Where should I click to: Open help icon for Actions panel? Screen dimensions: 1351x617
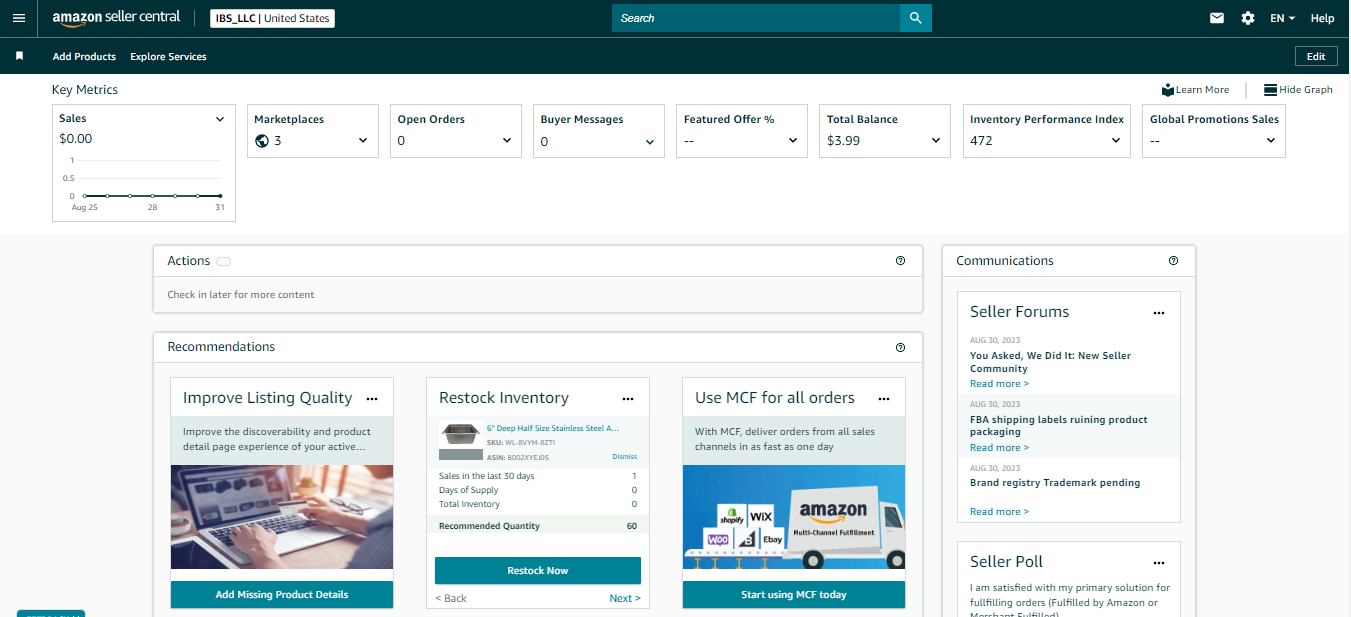click(x=900, y=261)
